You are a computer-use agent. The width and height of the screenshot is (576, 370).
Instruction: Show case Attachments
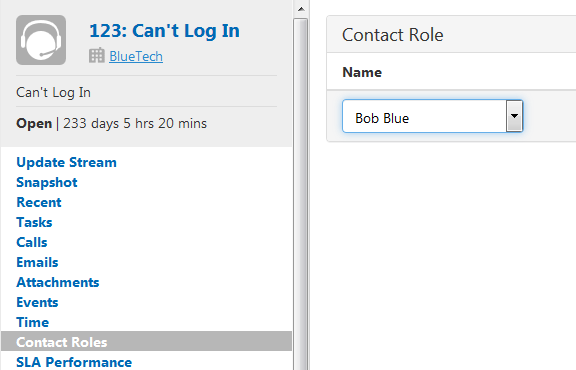point(58,282)
